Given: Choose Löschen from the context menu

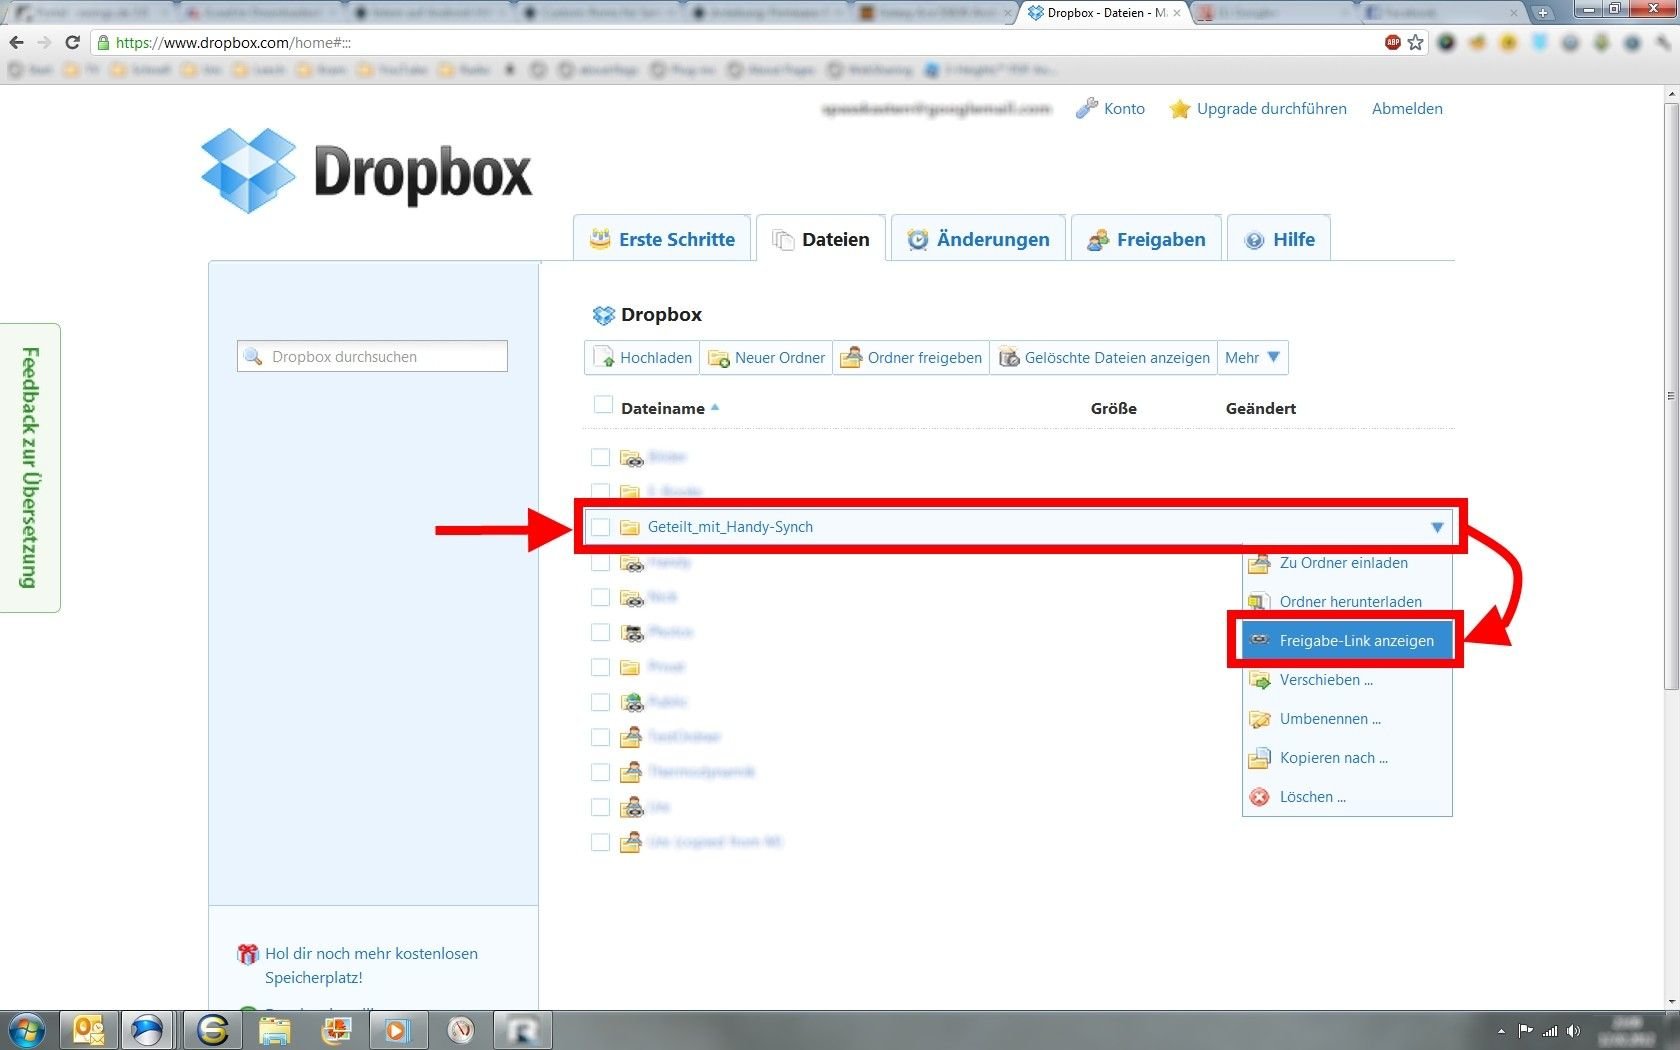Looking at the screenshot, I should tap(1347, 797).
